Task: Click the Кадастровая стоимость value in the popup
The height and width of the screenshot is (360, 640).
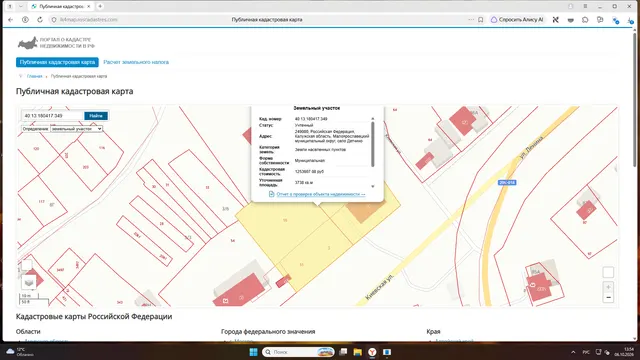Action: (x=309, y=171)
